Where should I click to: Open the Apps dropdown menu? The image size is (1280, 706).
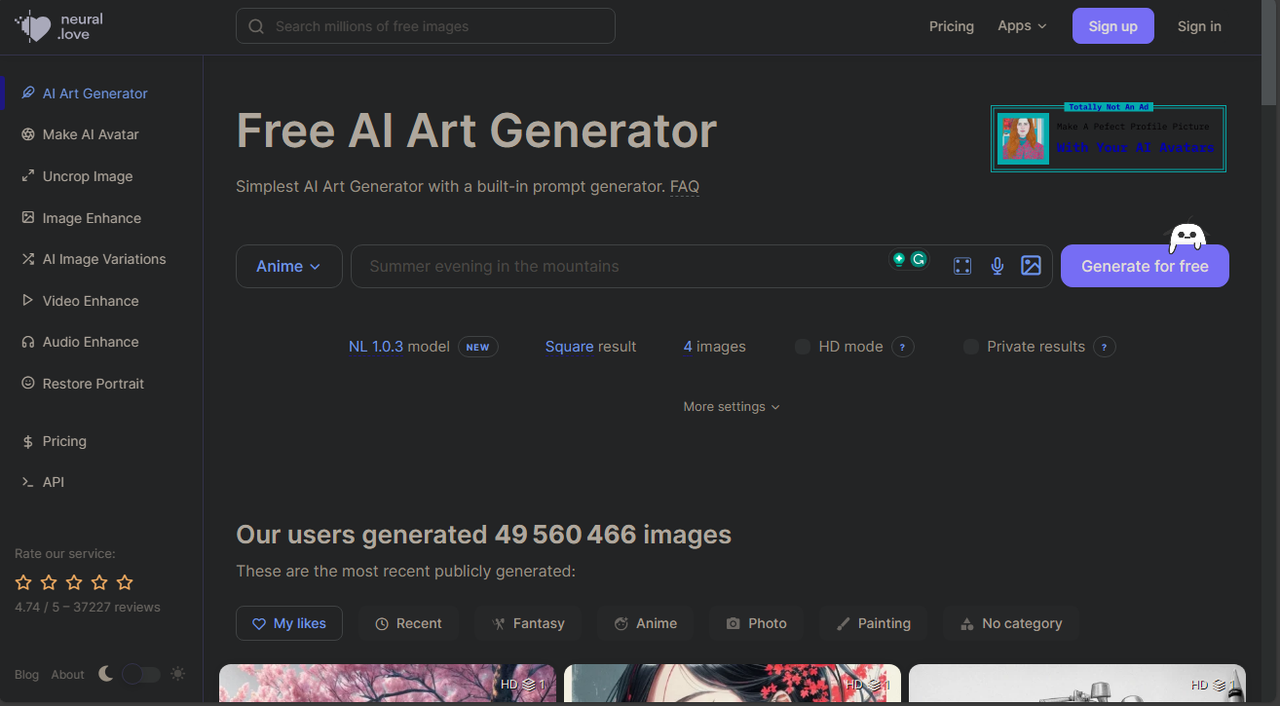tap(1022, 26)
